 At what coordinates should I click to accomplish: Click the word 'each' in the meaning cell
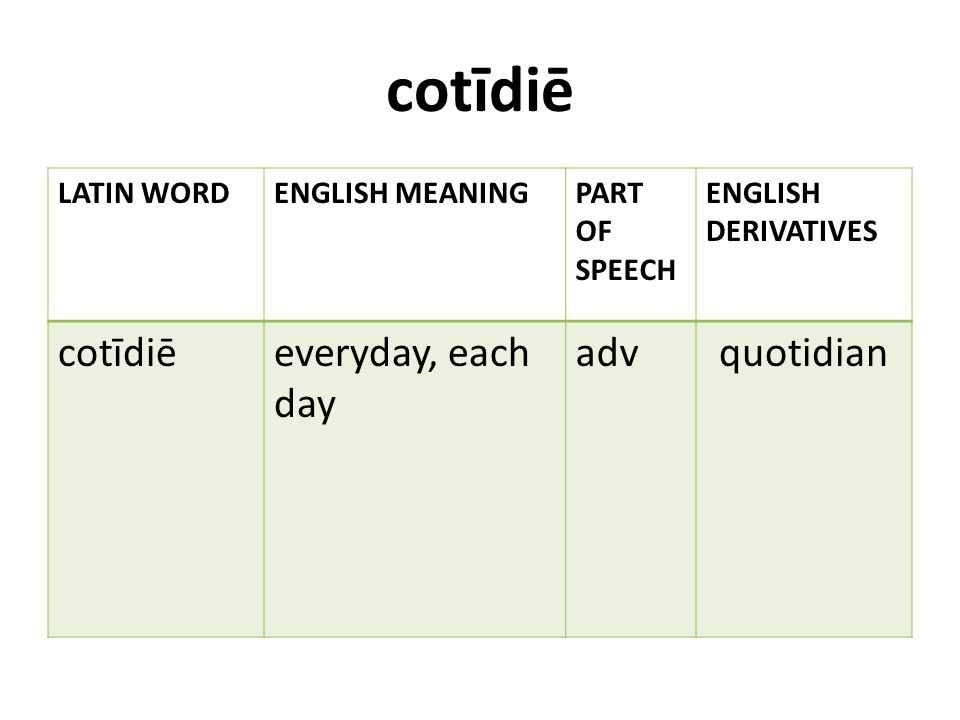pyautogui.click(x=489, y=353)
